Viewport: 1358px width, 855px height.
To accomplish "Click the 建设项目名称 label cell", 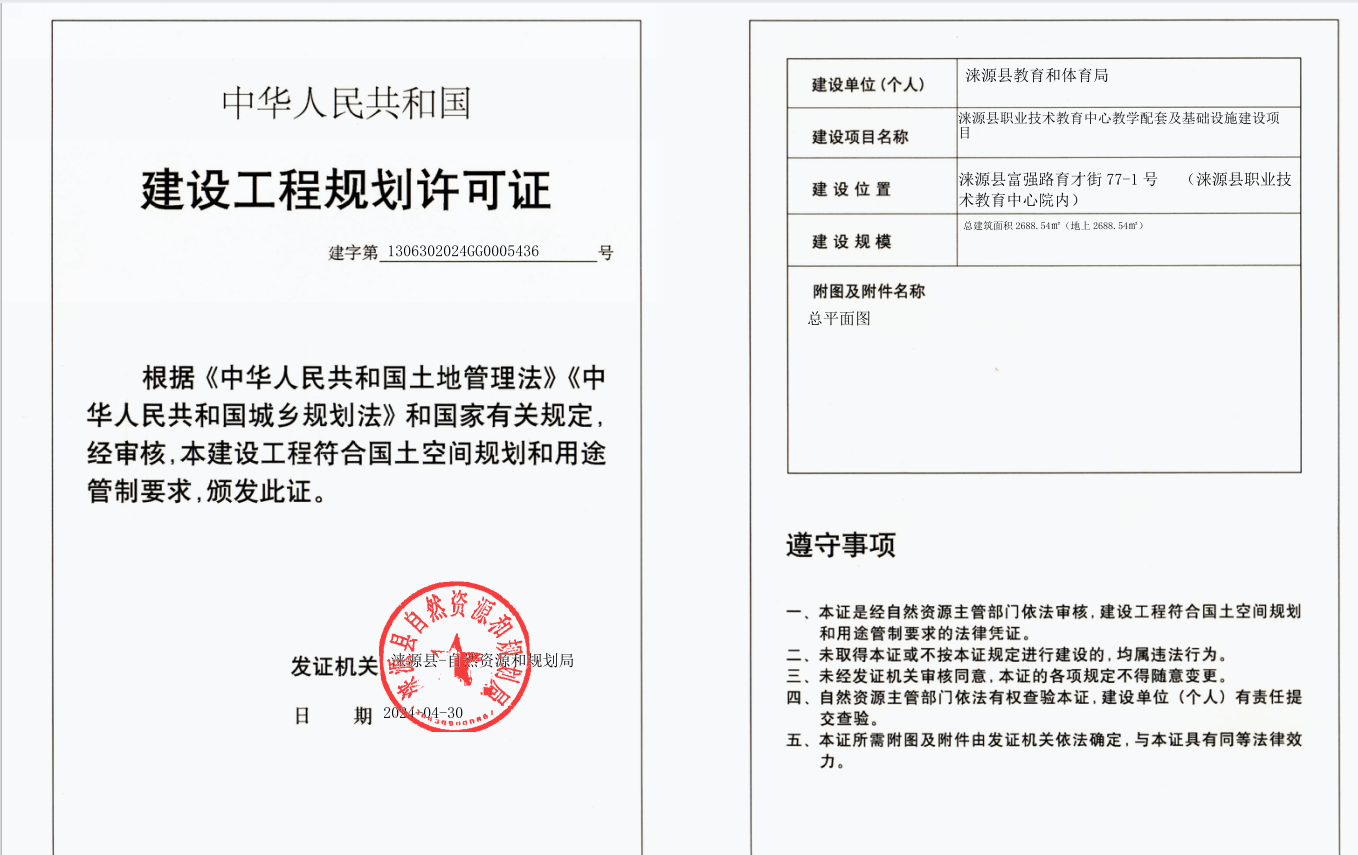I will 860,137.
